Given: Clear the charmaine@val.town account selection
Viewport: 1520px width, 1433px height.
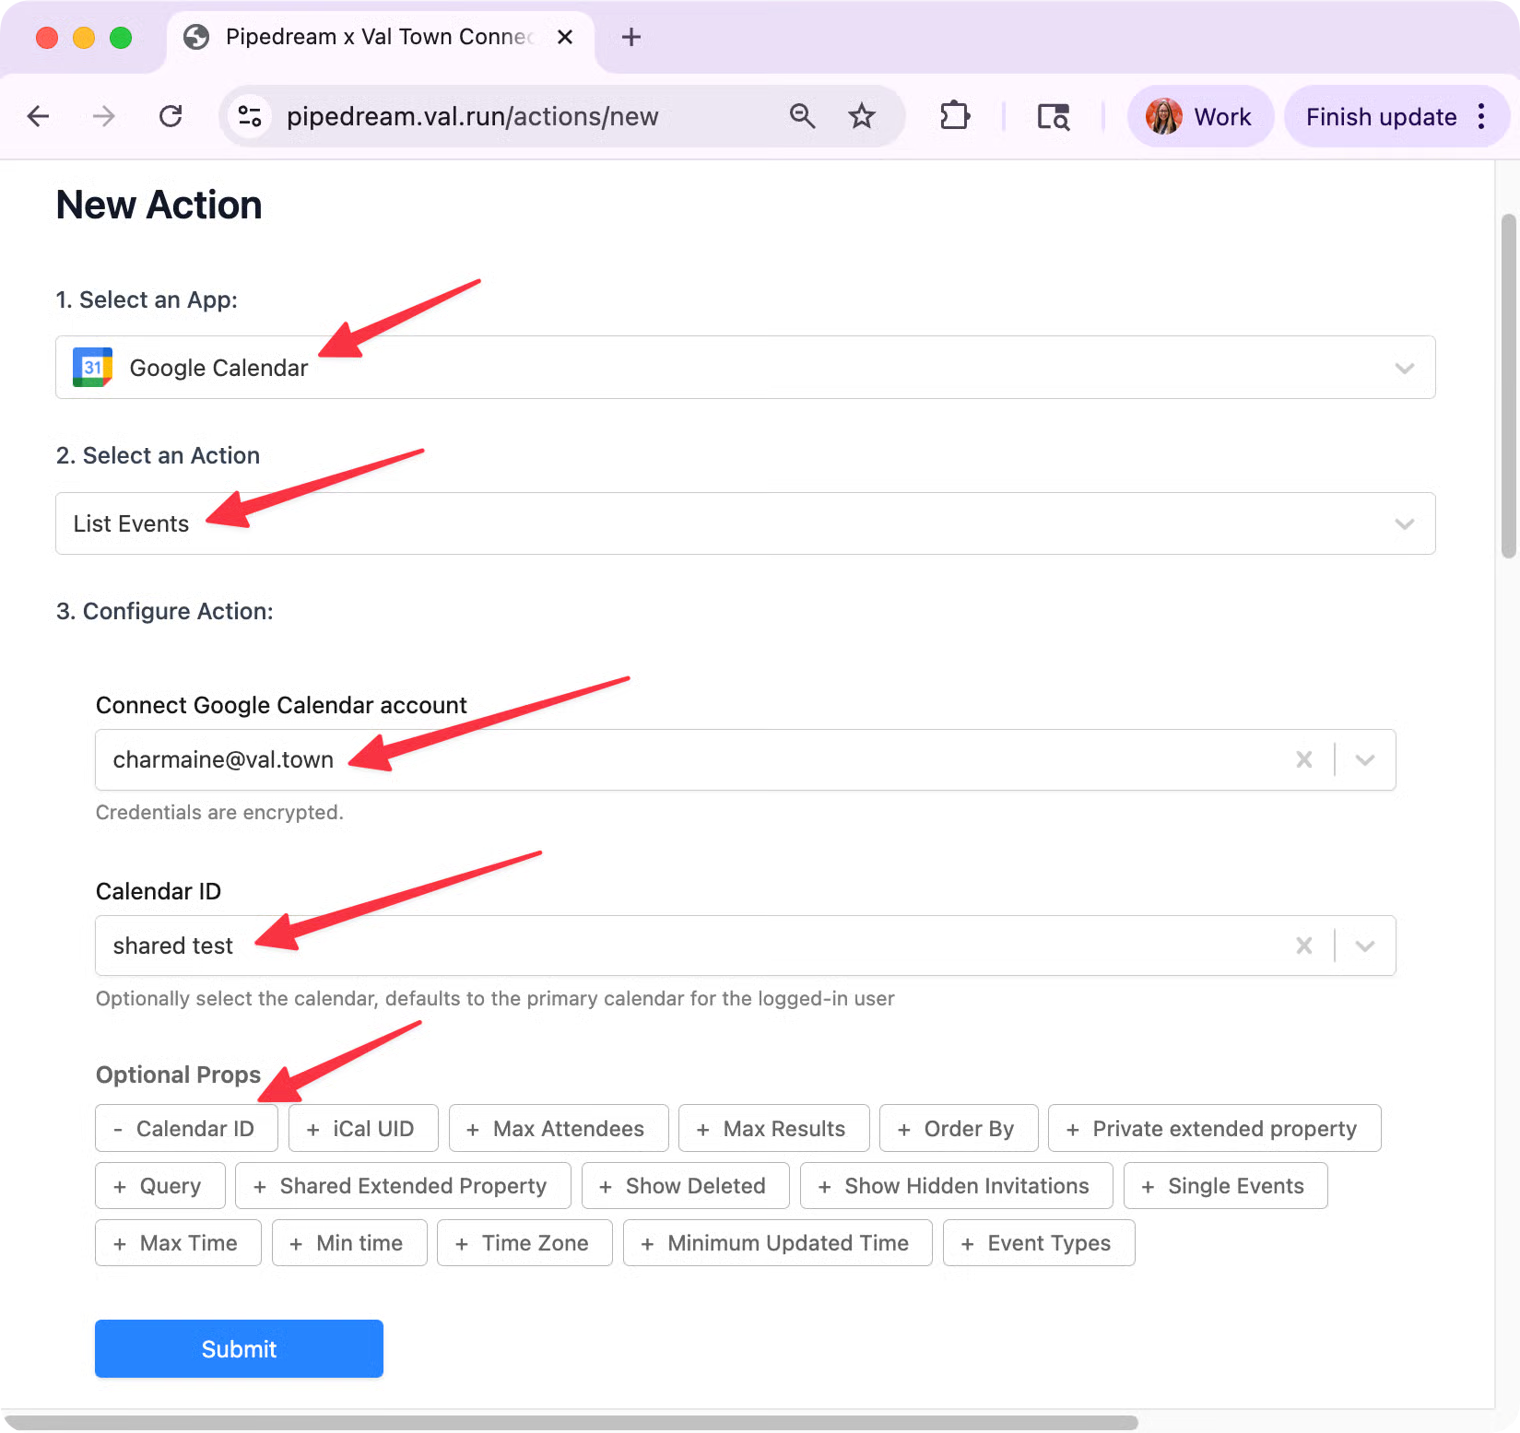Looking at the screenshot, I should click(1304, 760).
